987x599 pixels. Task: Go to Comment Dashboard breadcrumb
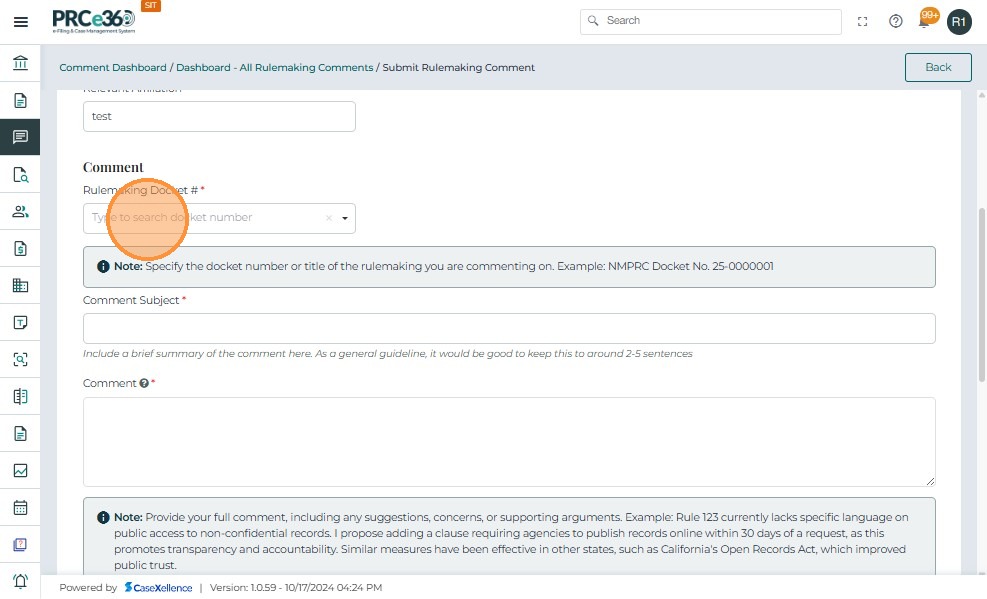click(x=113, y=68)
